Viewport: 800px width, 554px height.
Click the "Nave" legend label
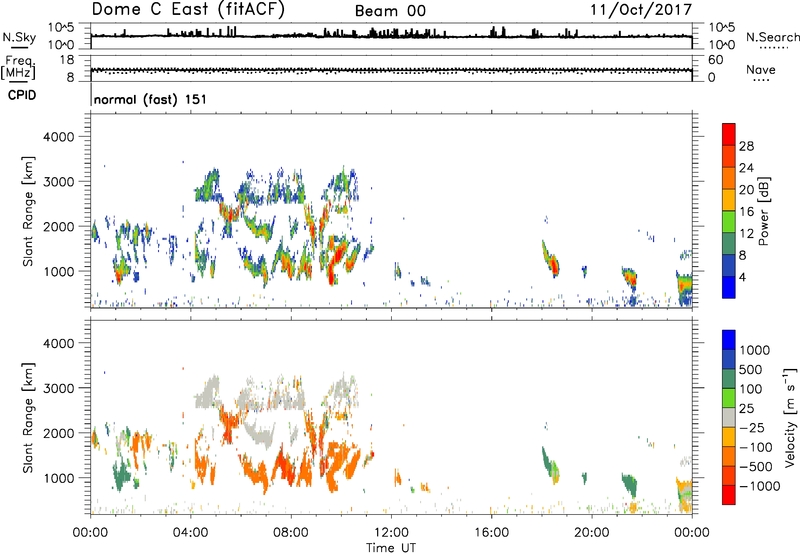coord(761,69)
